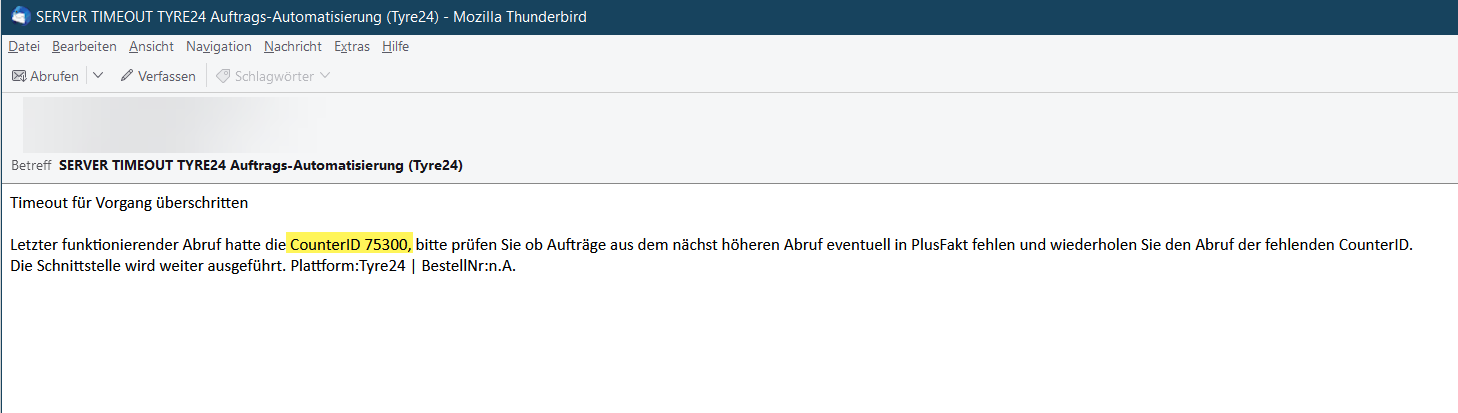Image resolution: width=1458 pixels, height=413 pixels.
Task: Open the Datei menu
Action: tap(24, 46)
